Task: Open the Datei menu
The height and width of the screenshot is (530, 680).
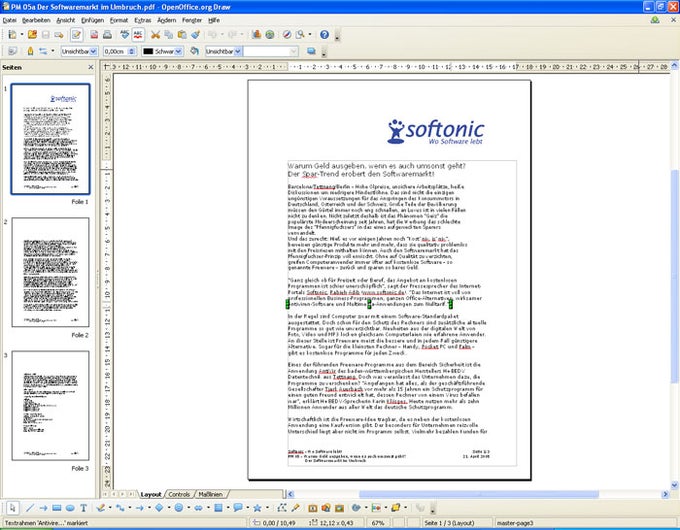Action: [x=9, y=20]
